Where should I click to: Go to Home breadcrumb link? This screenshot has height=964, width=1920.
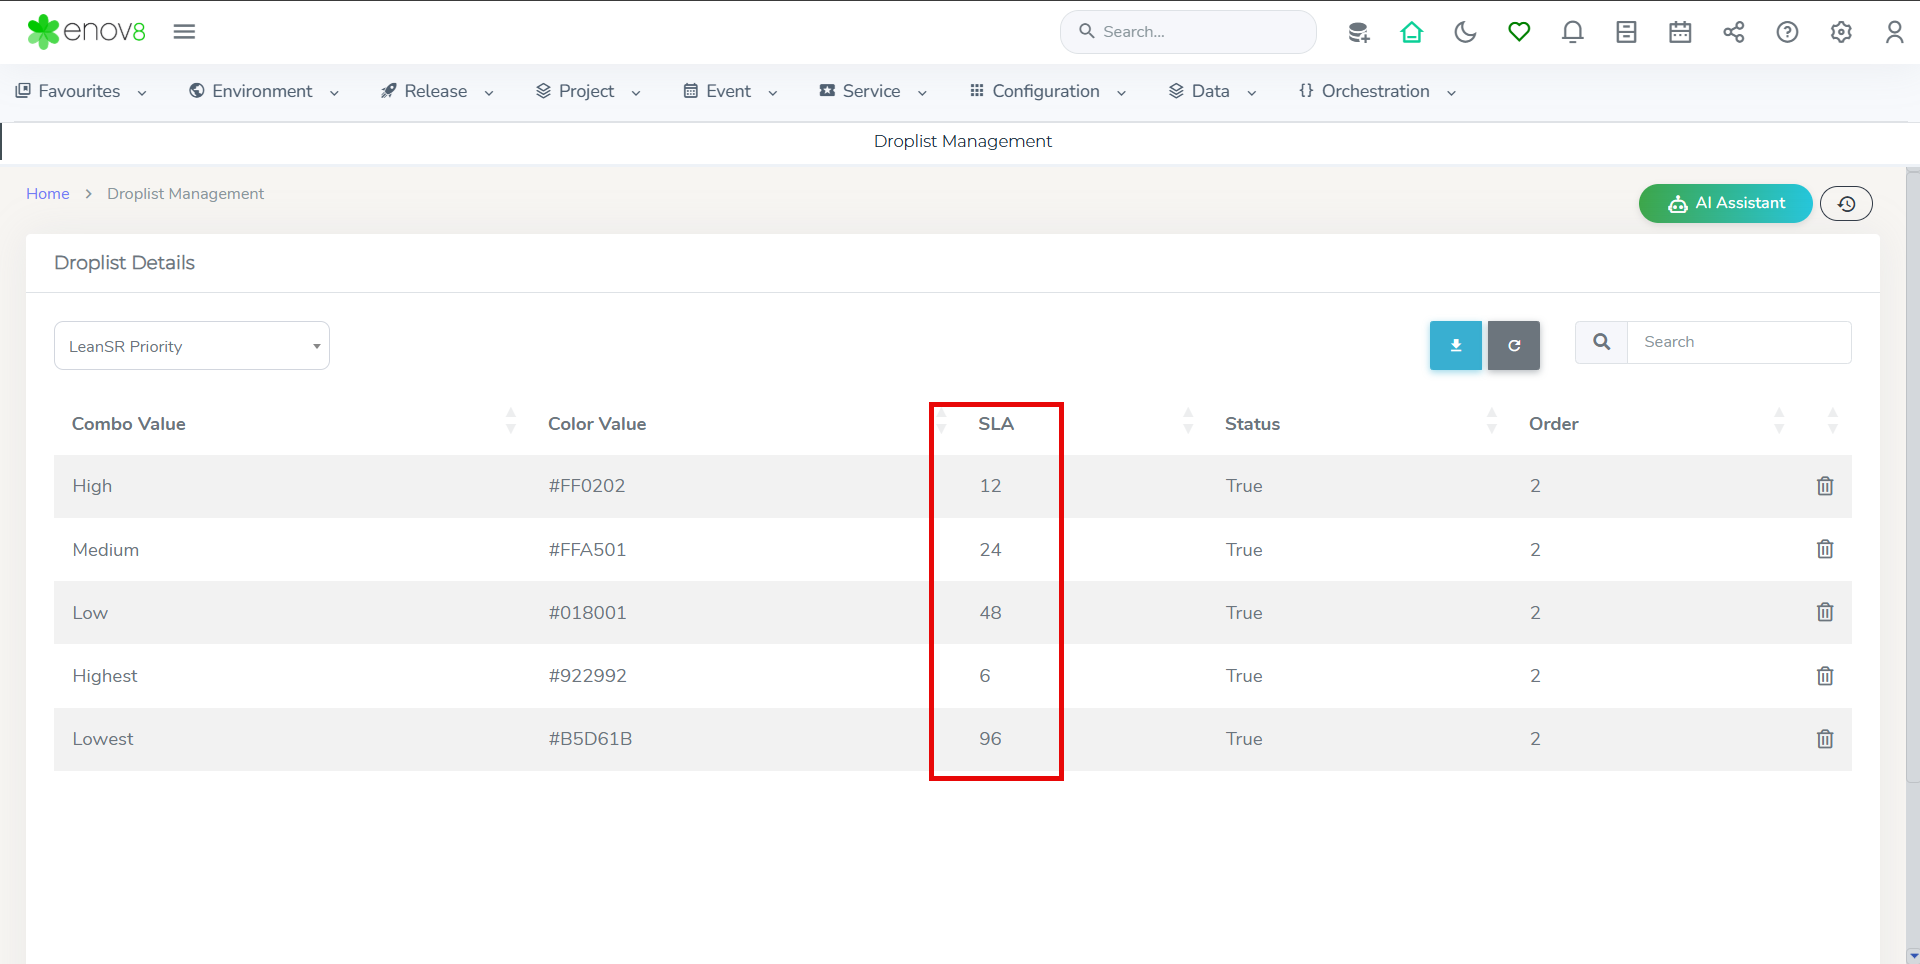(x=47, y=194)
